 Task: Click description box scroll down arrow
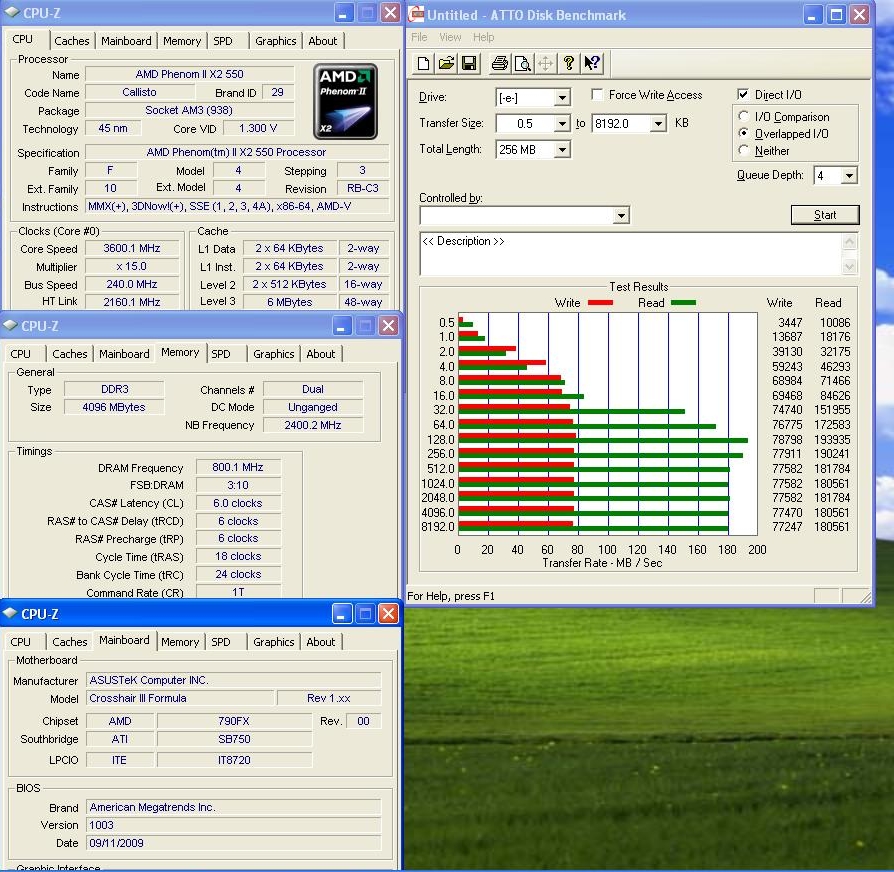(x=849, y=266)
